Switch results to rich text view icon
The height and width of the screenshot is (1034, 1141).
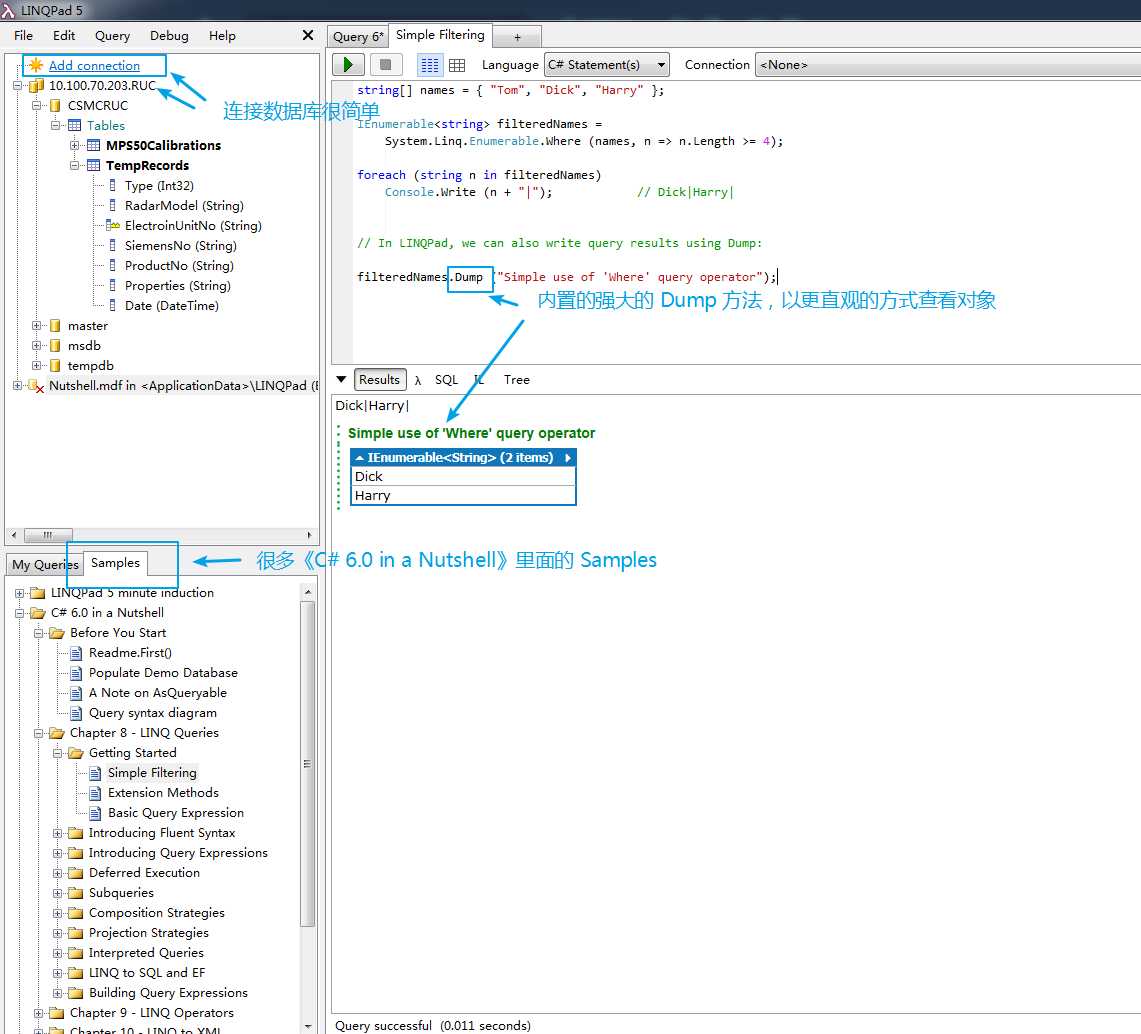429,65
